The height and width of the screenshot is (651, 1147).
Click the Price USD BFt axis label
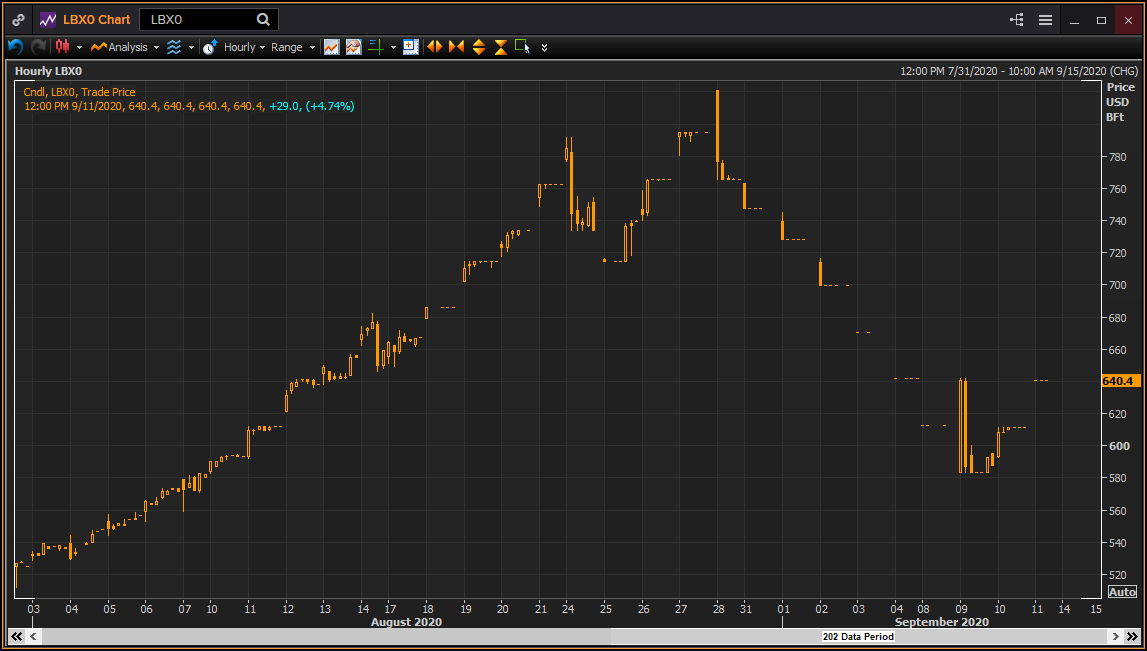click(x=1121, y=102)
